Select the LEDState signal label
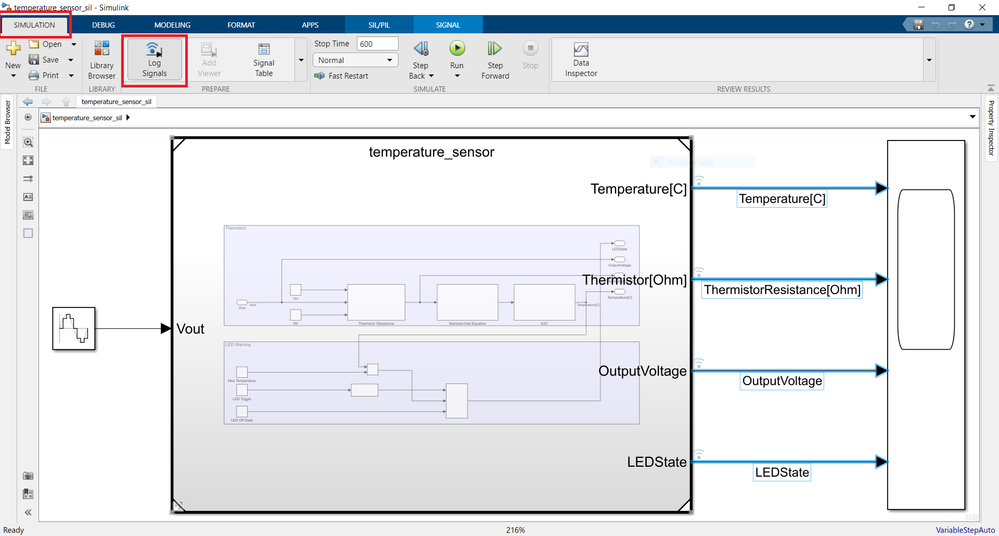This screenshot has height=536, width=999. click(x=782, y=472)
